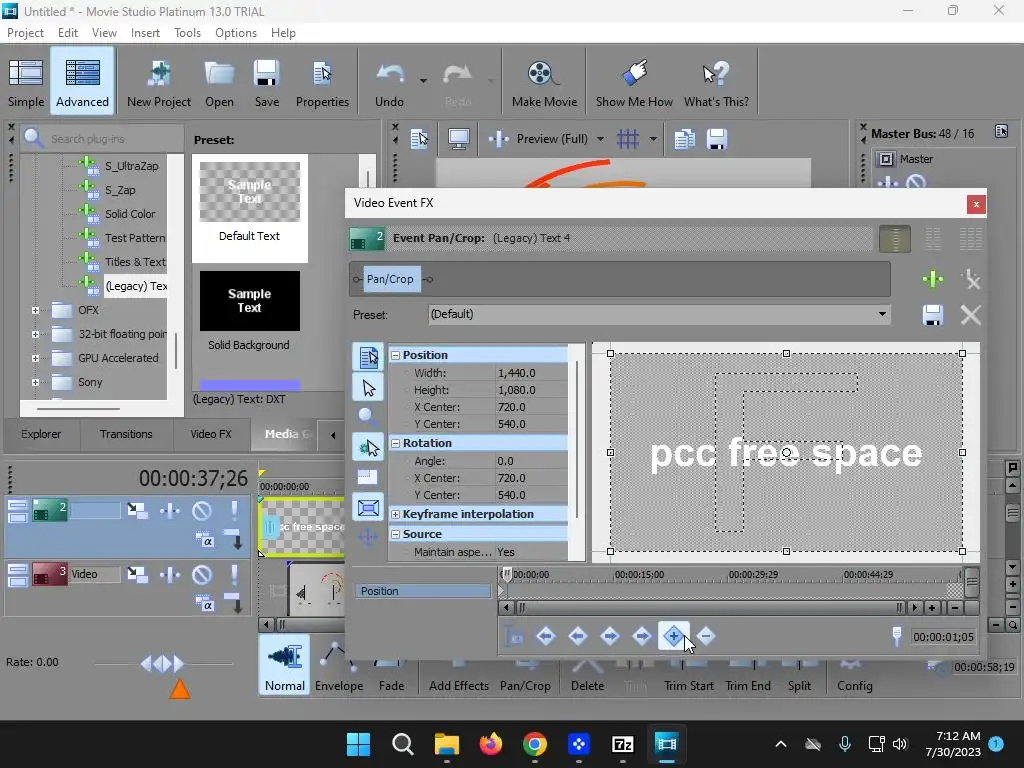The width and height of the screenshot is (1024, 768).
Task: Remove selected plug-in in Video Event FX
Action: pos(971,280)
